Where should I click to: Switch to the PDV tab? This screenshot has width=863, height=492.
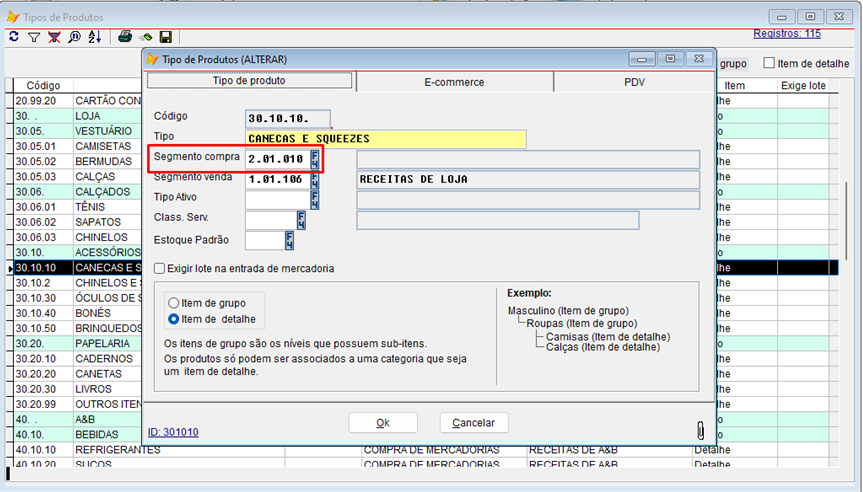click(x=634, y=82)
